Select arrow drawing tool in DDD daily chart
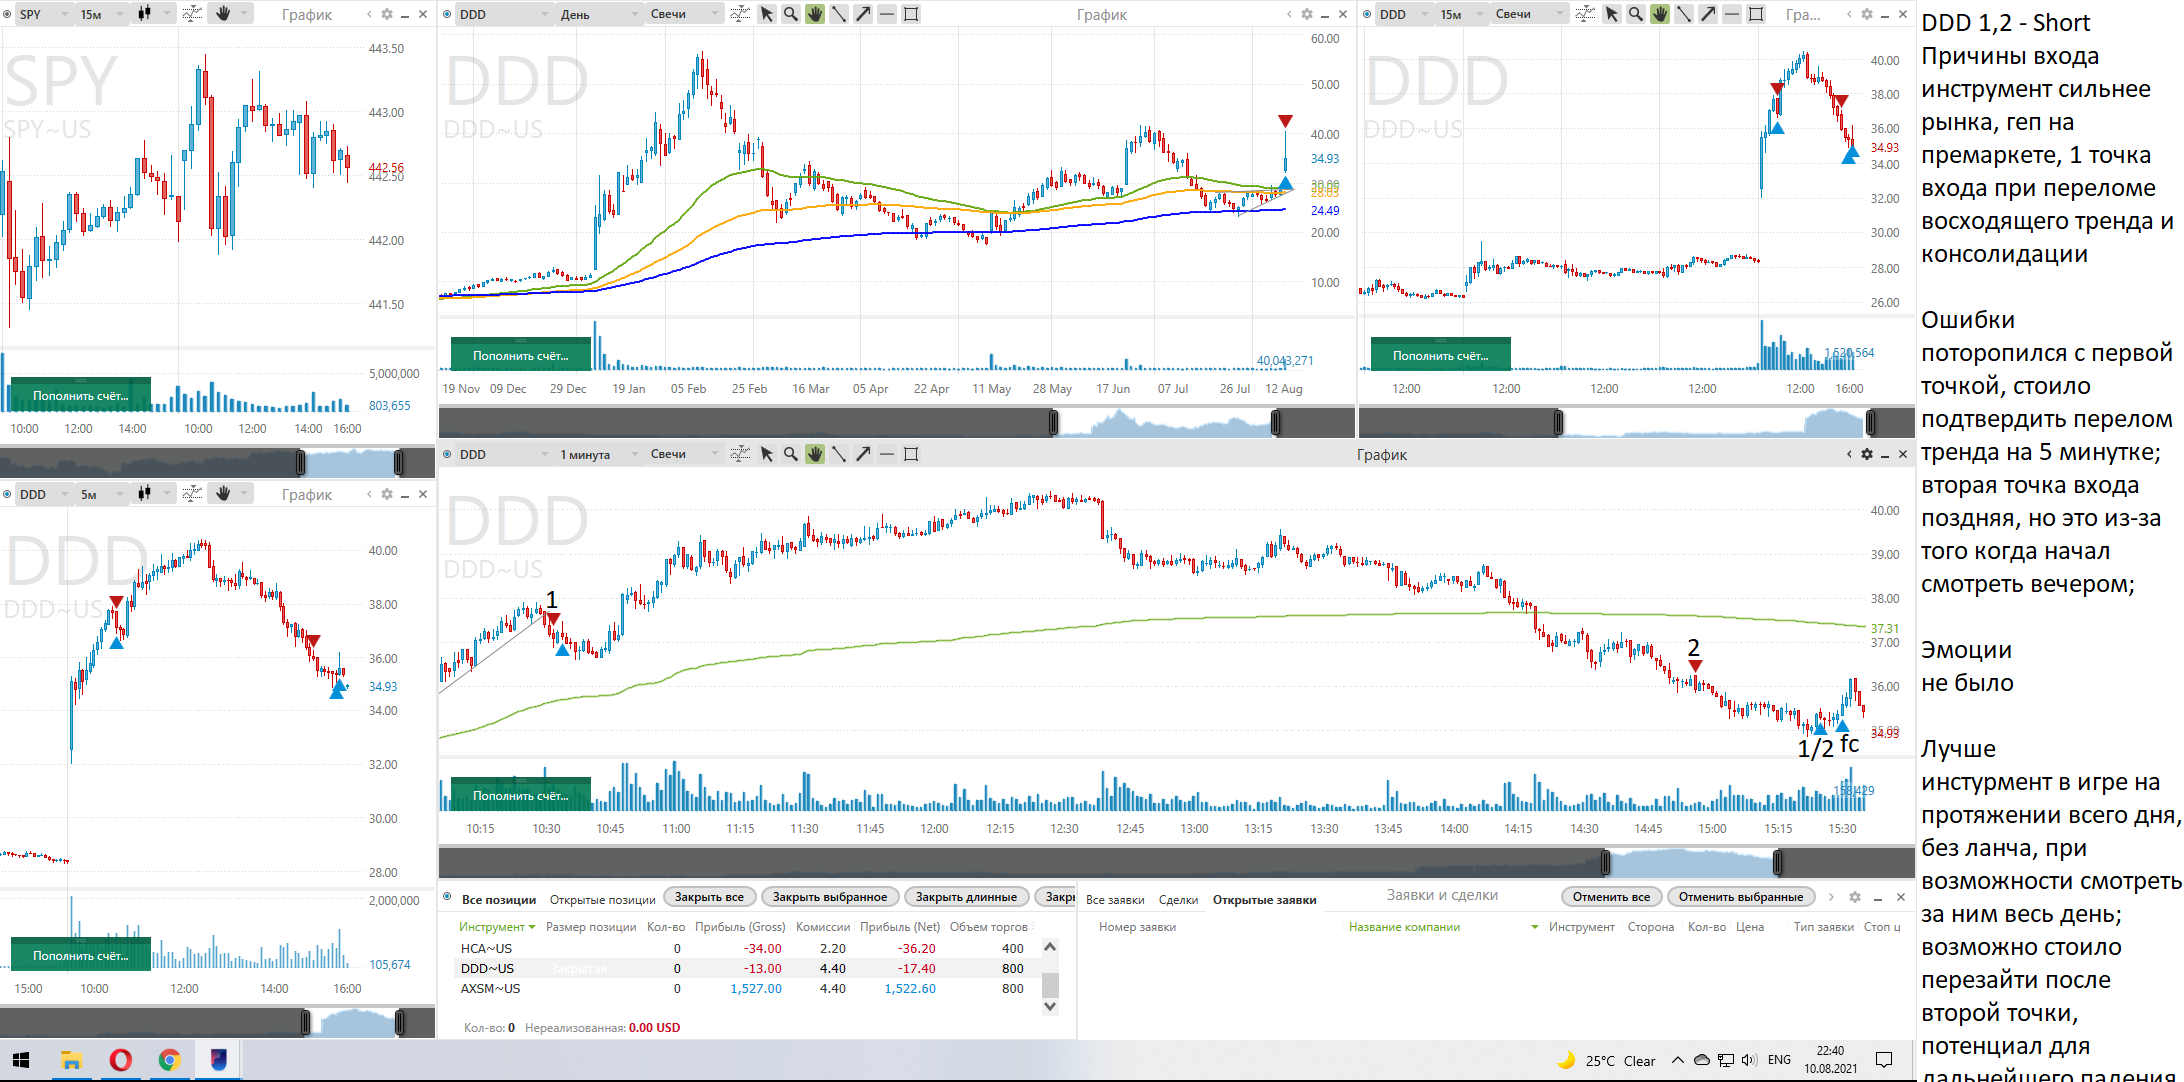Image resolution: width=2184 pixels, height=1082 pixels. pyautogui.click(x=863, y=14)
